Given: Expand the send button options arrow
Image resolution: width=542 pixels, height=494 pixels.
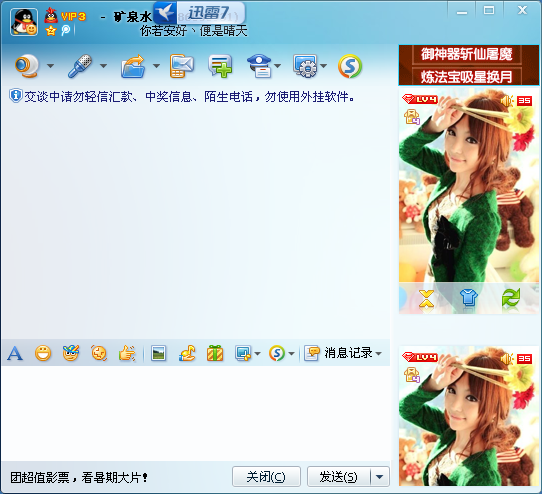Looking at the screenshot, I should click(x=380, y=477).
